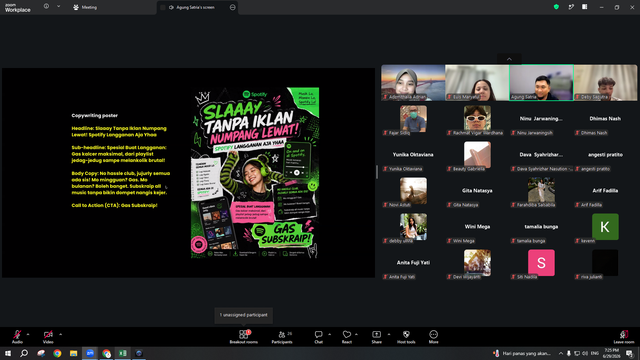Click the Leave room button
640x360 pixels.
[x=624, y=337]
